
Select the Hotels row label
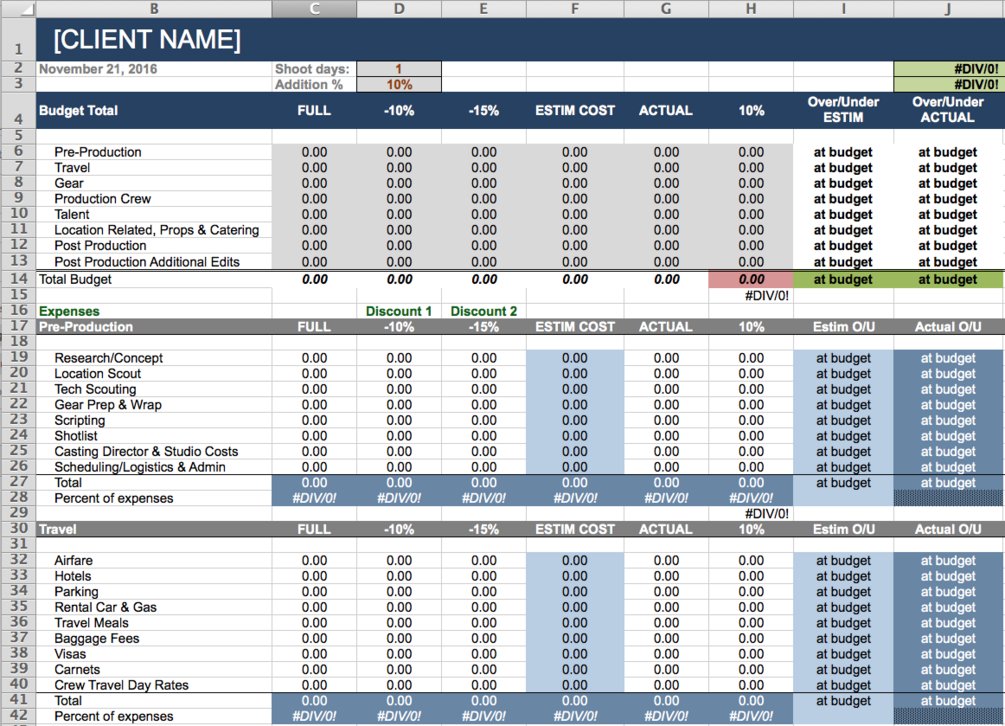(x=72, y=576)
